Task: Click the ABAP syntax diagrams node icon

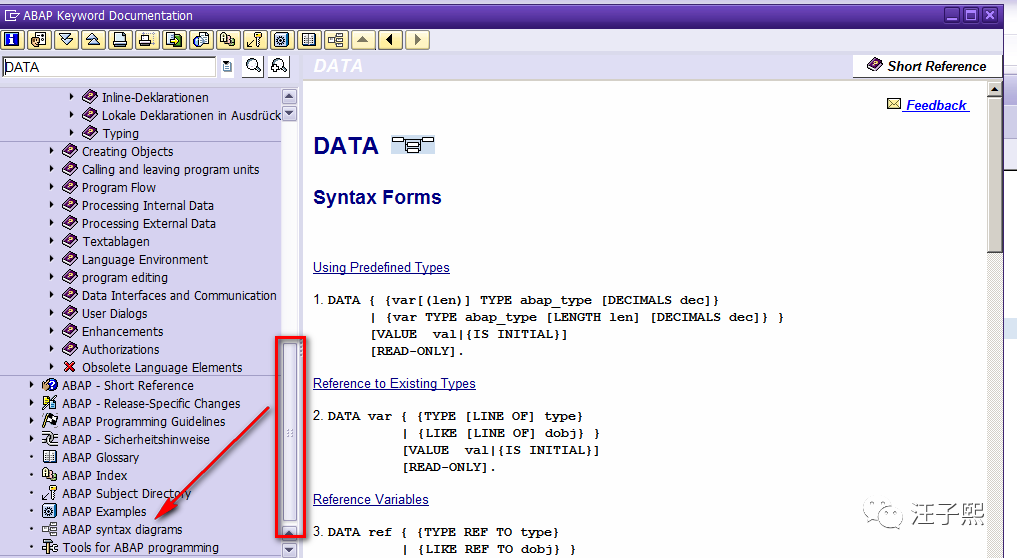Action: (50, 529)
